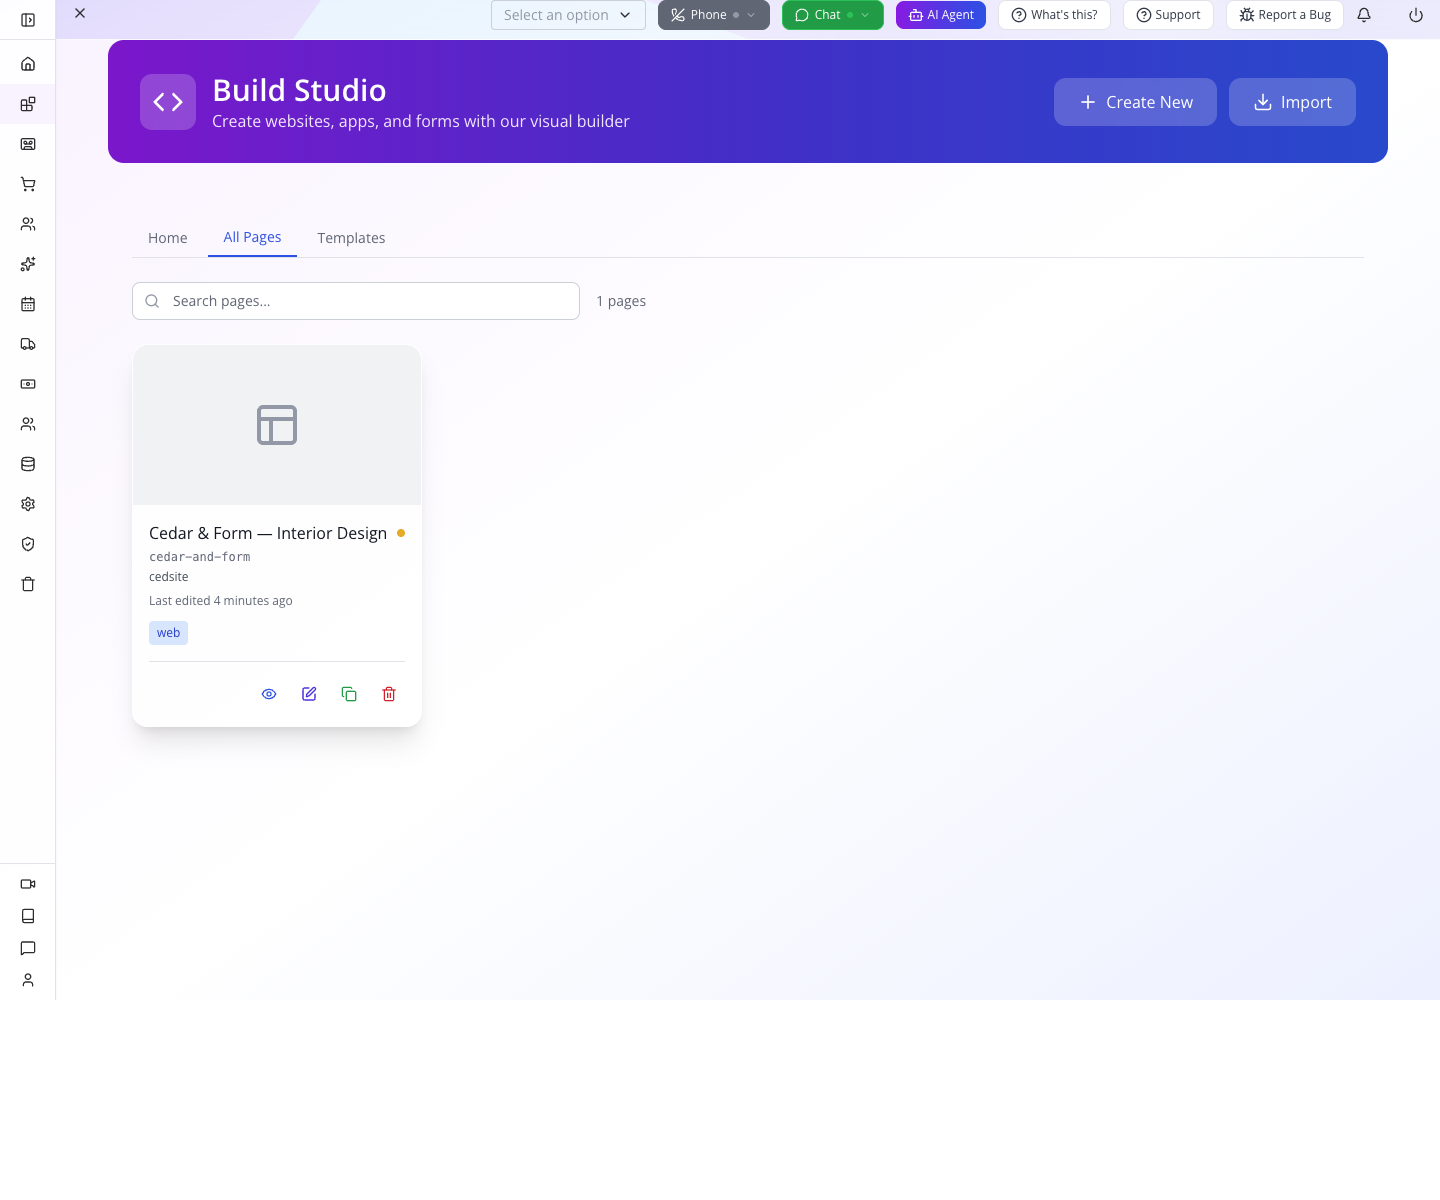1440x1200 pixels.
Task: Open the database sidebar icon
Action: [28, 464]
